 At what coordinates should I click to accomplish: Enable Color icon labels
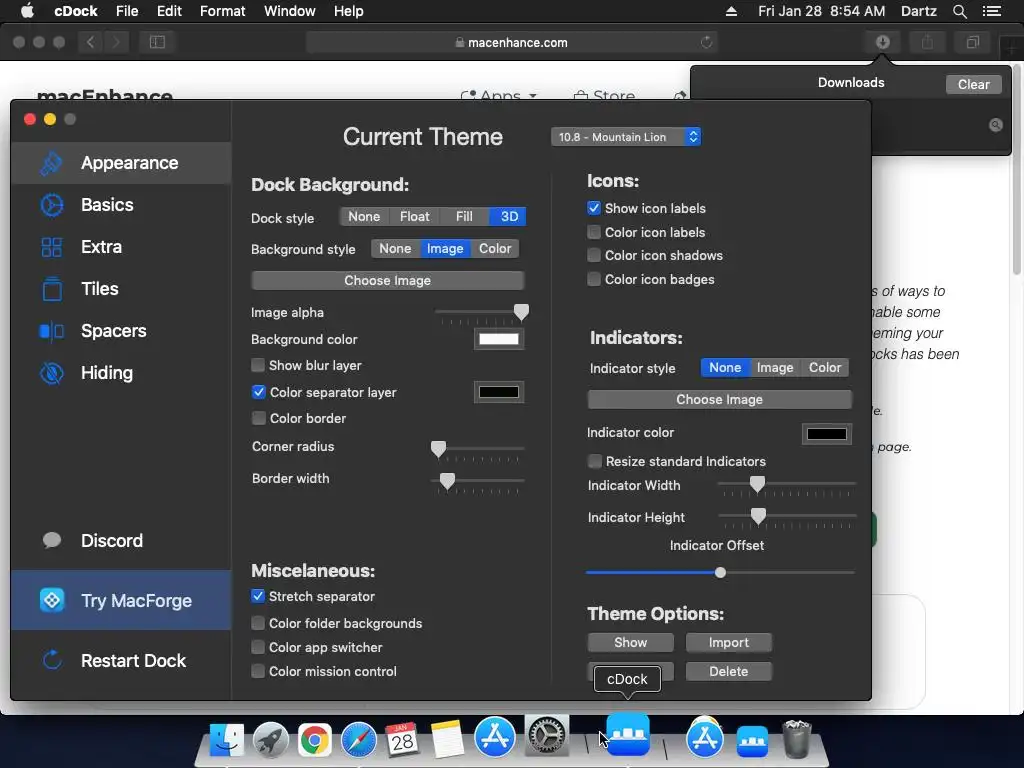point(594,232)
